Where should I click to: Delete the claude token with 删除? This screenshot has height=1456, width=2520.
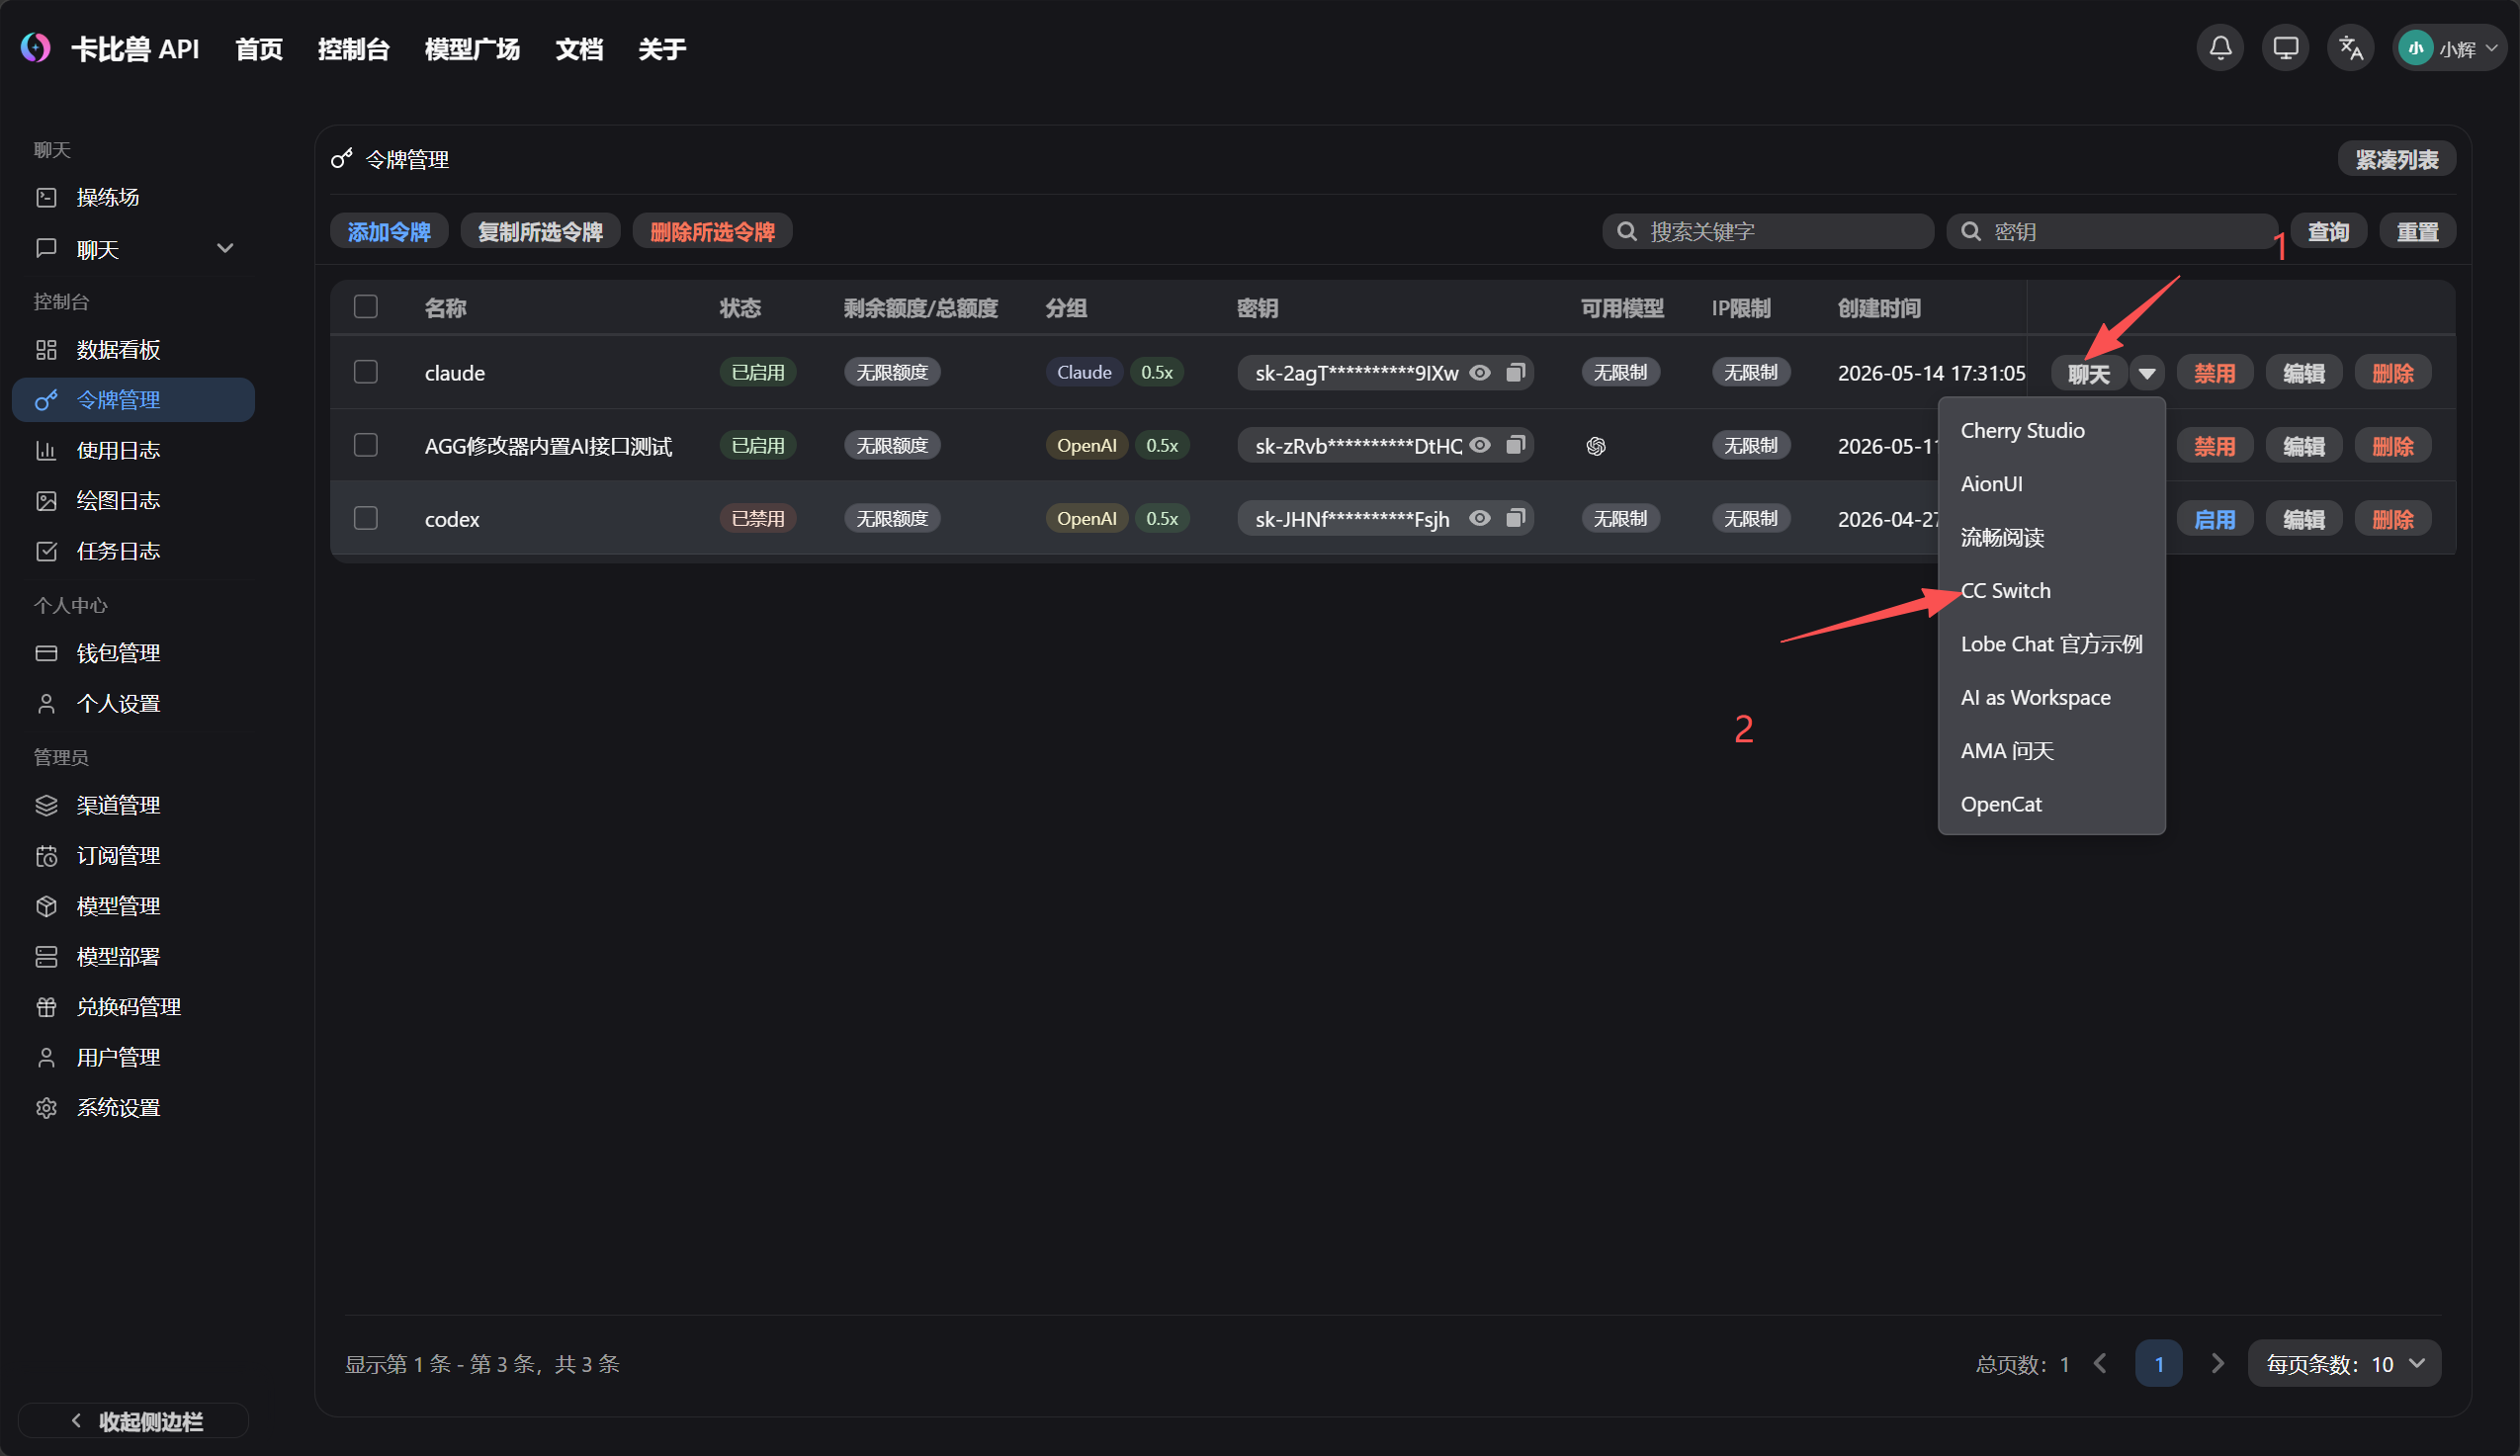[2392, 373]
